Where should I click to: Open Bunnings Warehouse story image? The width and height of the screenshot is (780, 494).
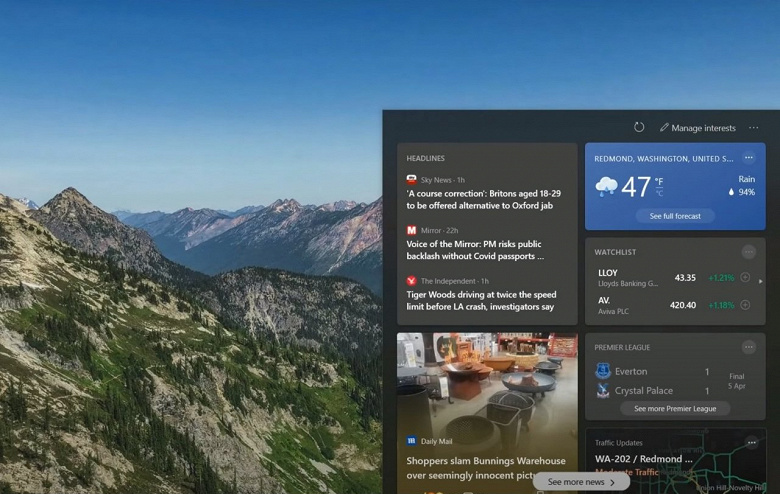coord(487,380)
